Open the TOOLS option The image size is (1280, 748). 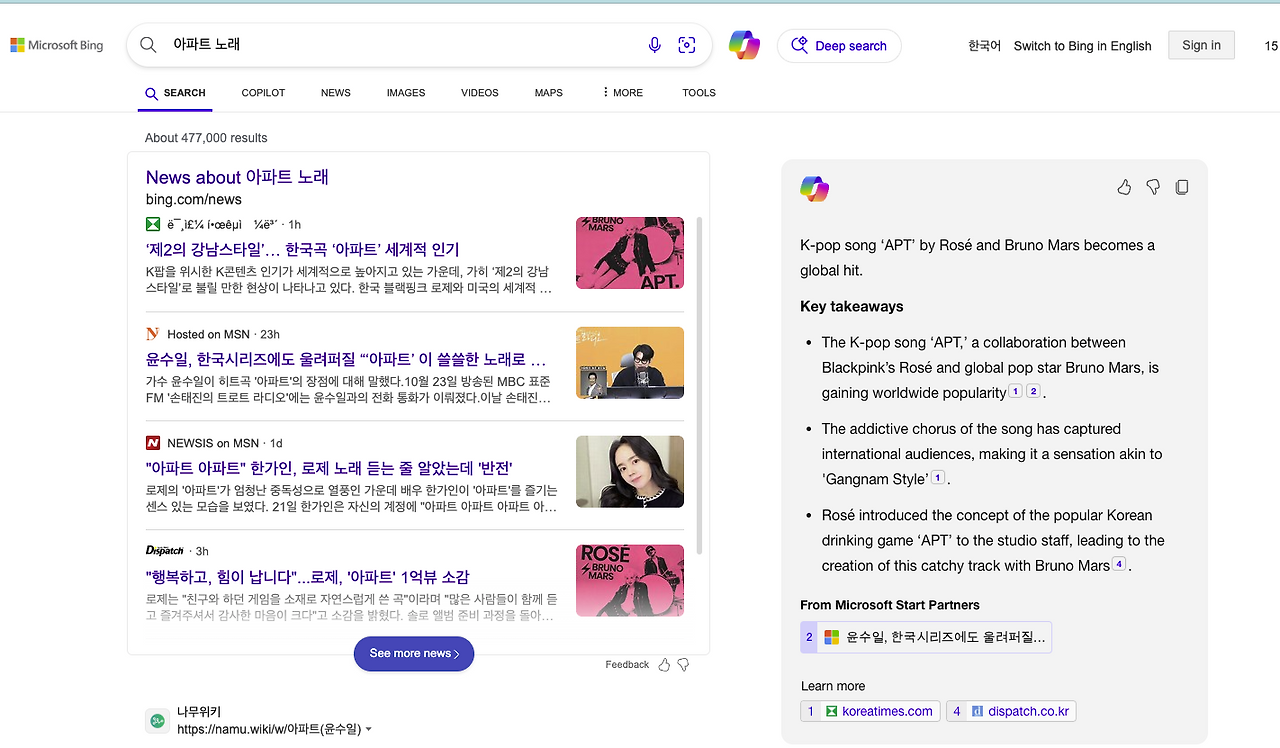[699, 93]
